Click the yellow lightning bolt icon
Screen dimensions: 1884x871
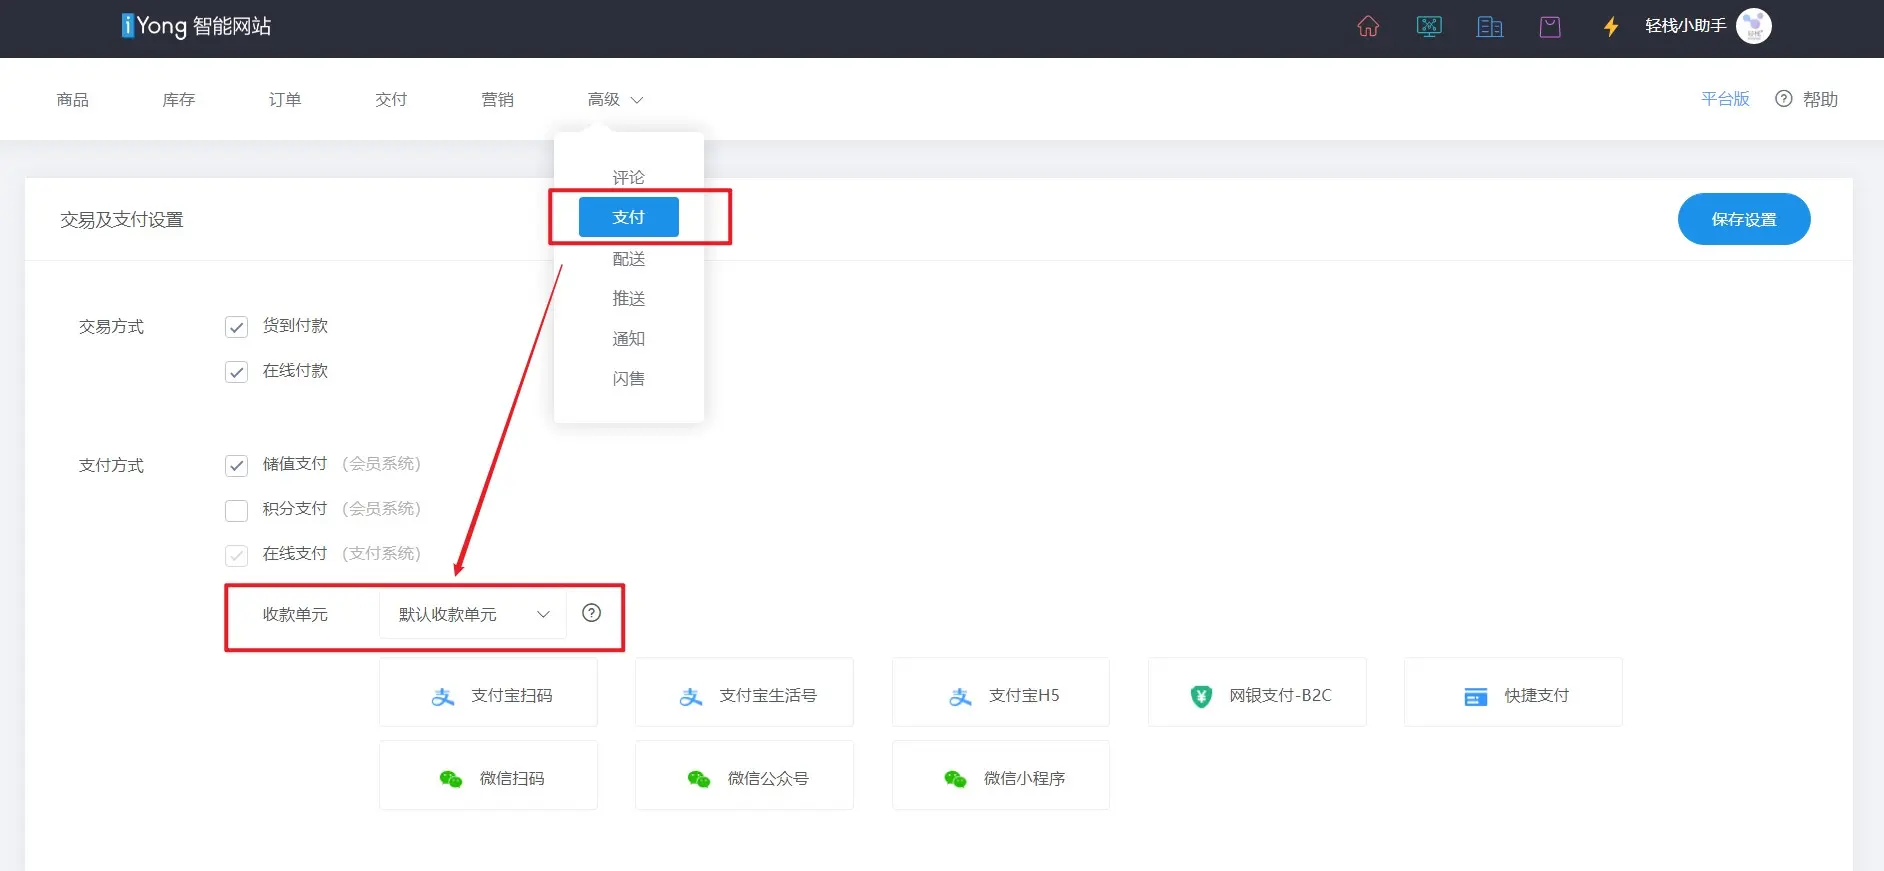(x=1610, y=27)
